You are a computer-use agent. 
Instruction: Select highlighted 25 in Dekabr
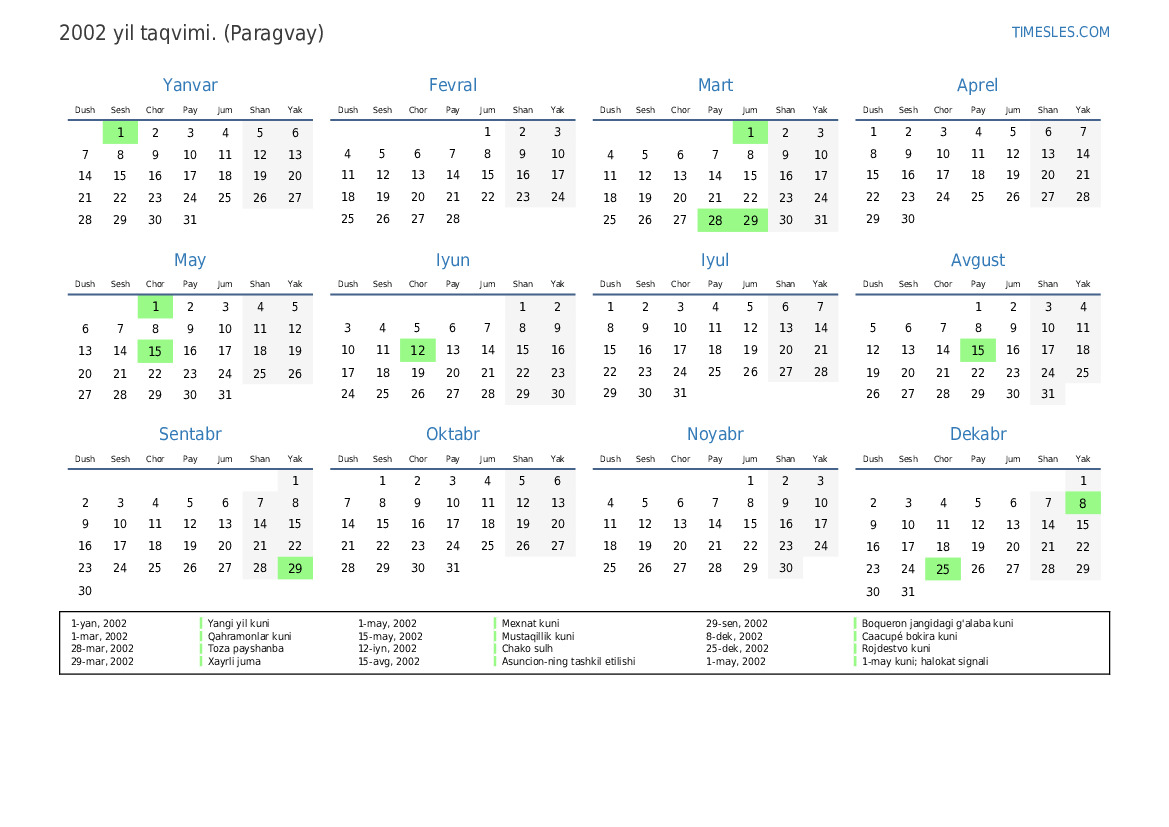point(943,569)
